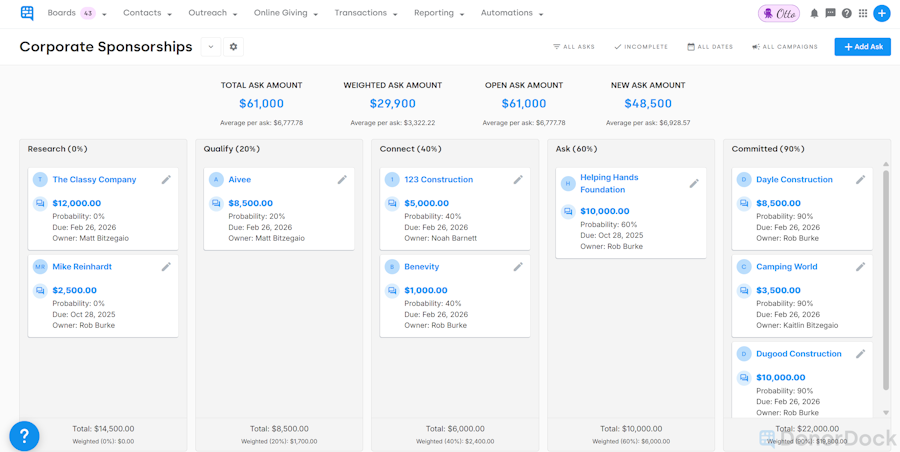Click the board settings gear icon
This screenshot has height=452, width=900.
tap(234, 47)
